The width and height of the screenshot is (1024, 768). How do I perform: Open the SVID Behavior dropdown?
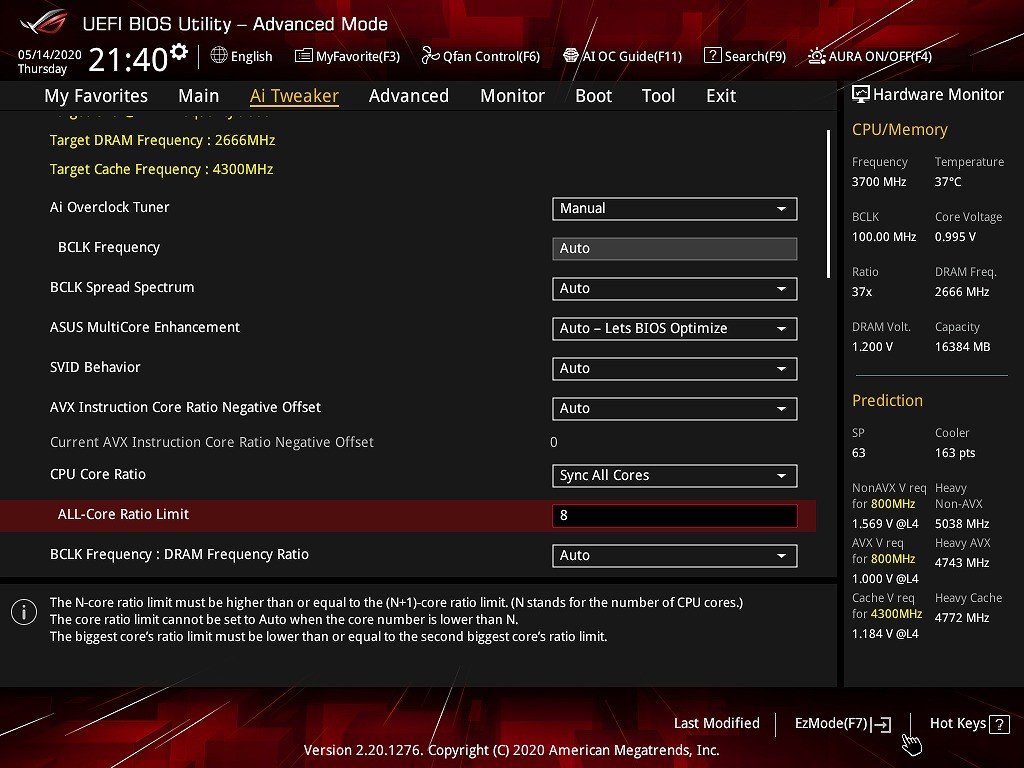pos(674,369)
